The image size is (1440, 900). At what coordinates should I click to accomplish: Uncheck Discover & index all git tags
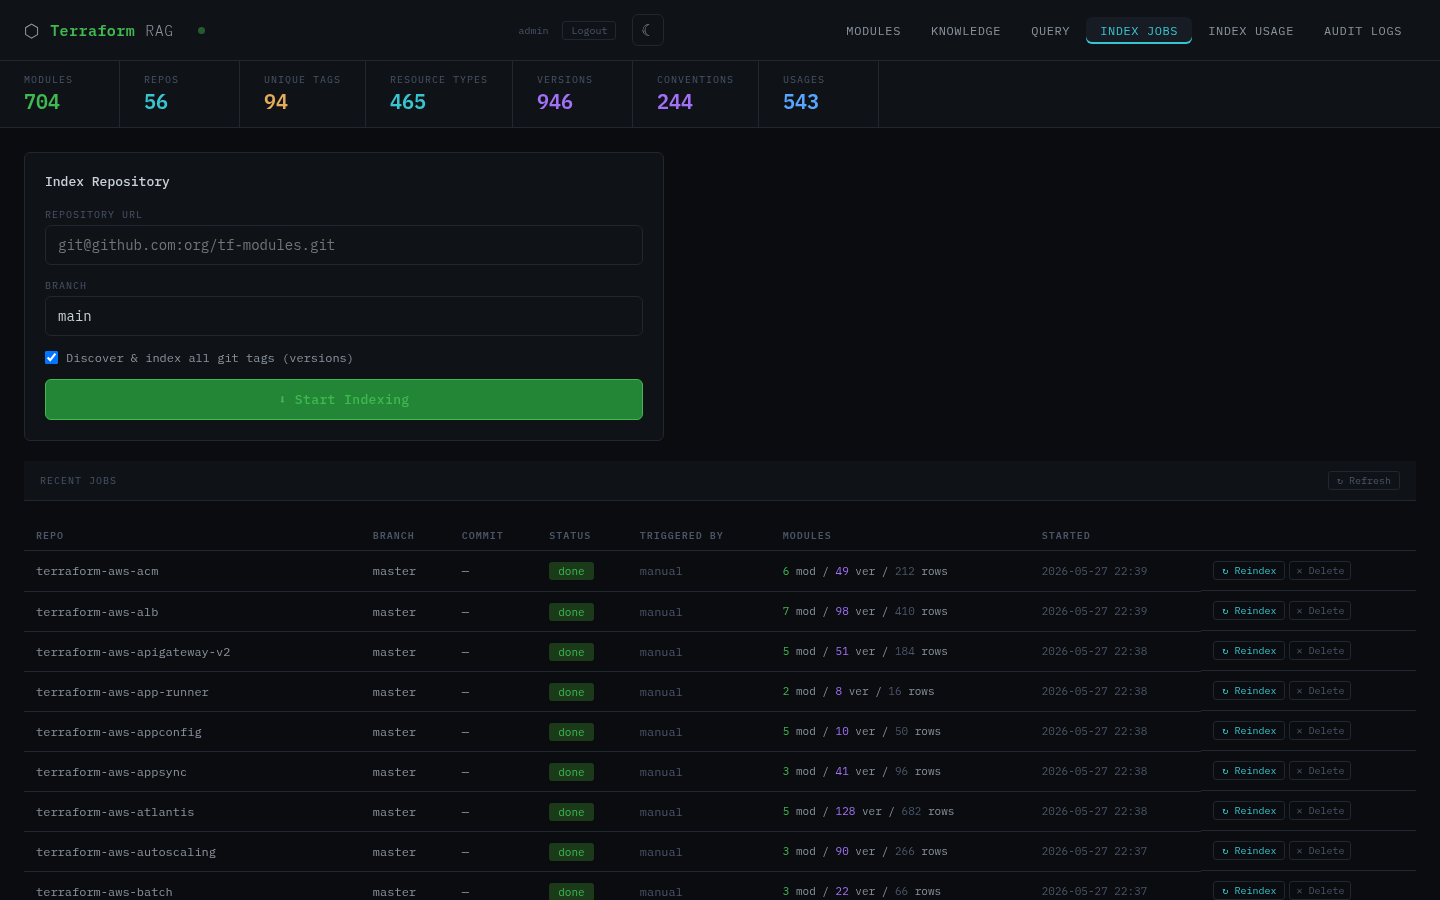(52, 357)
